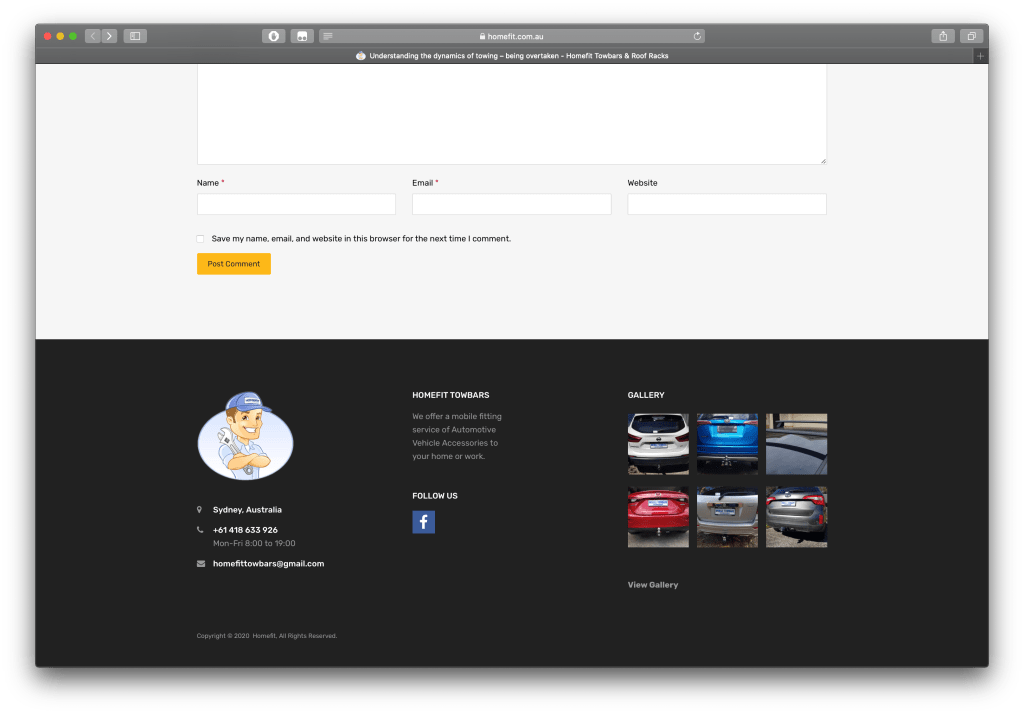Click the Safari back navigation arrow
1024x714 pixels.
tap(93, 36)
